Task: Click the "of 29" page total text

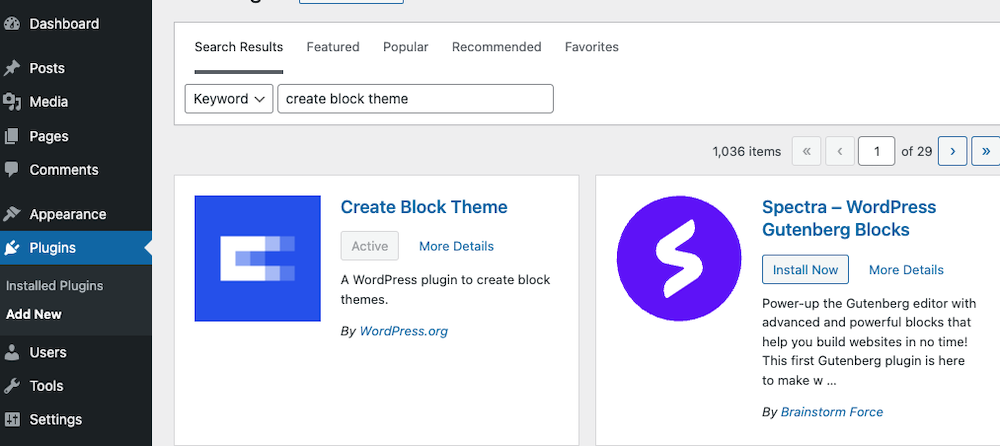Action: coord(917,152)
